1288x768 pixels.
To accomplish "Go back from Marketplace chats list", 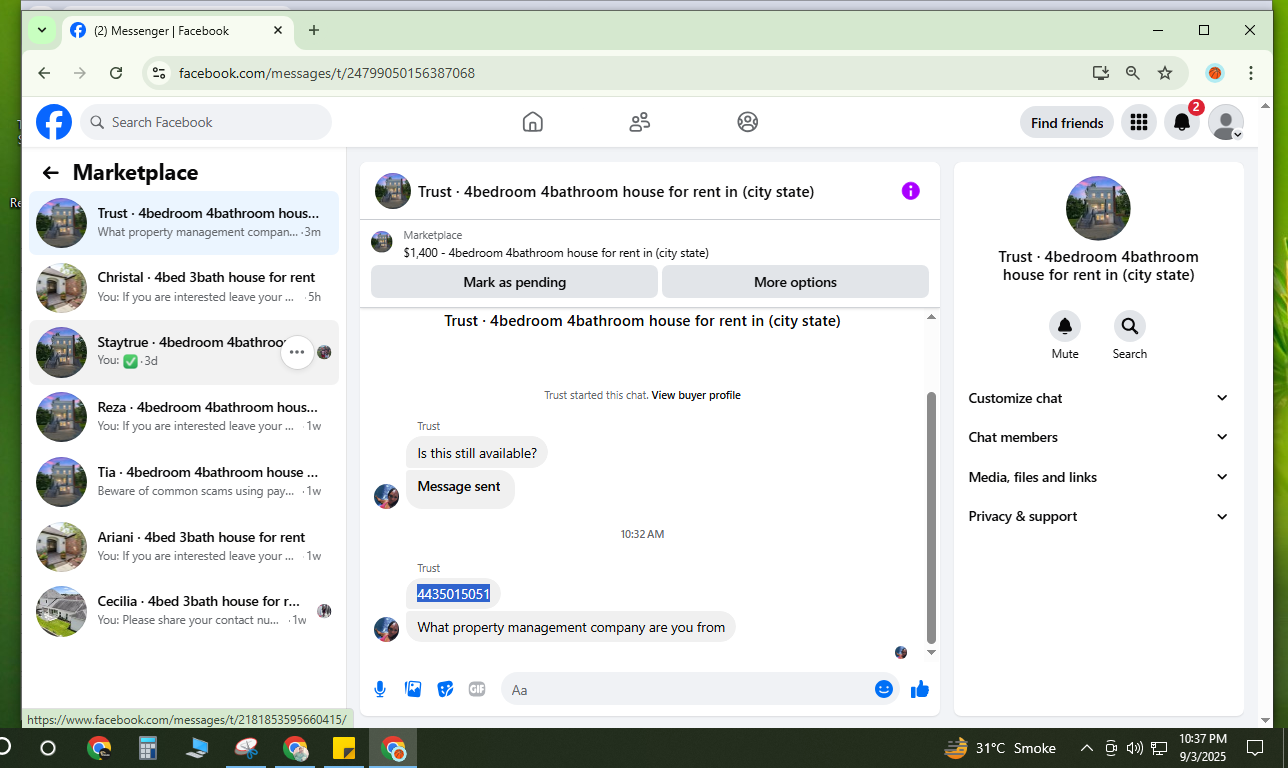I will [51, 173].
